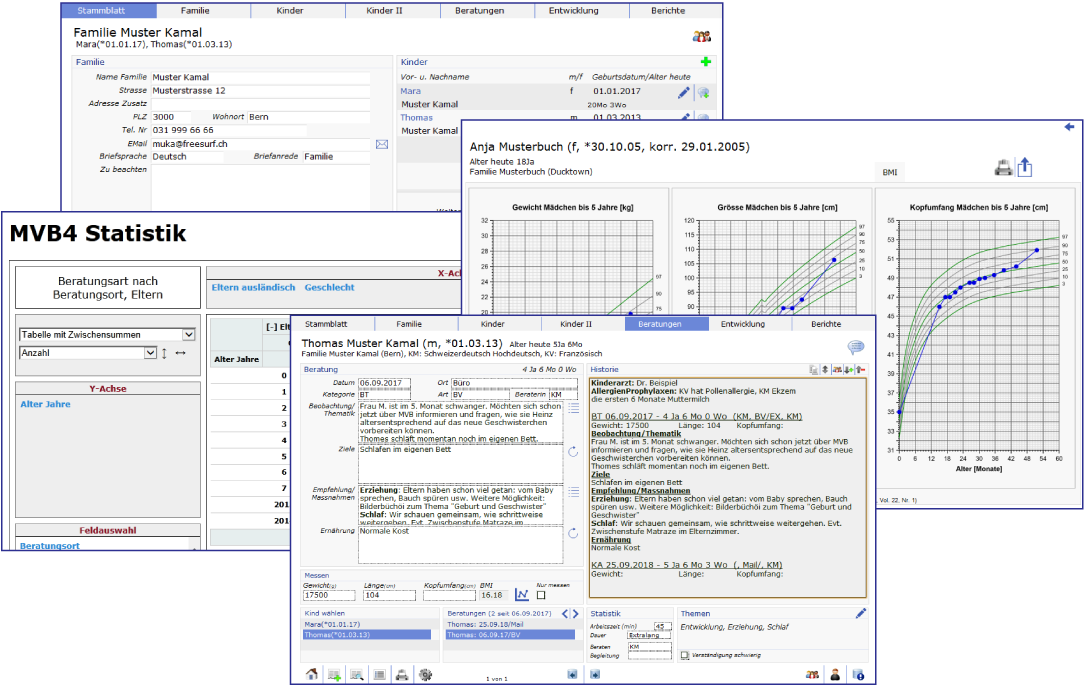Switch to the Familie tab in top Stammblatt window
1085x687 pixels.
195,10
